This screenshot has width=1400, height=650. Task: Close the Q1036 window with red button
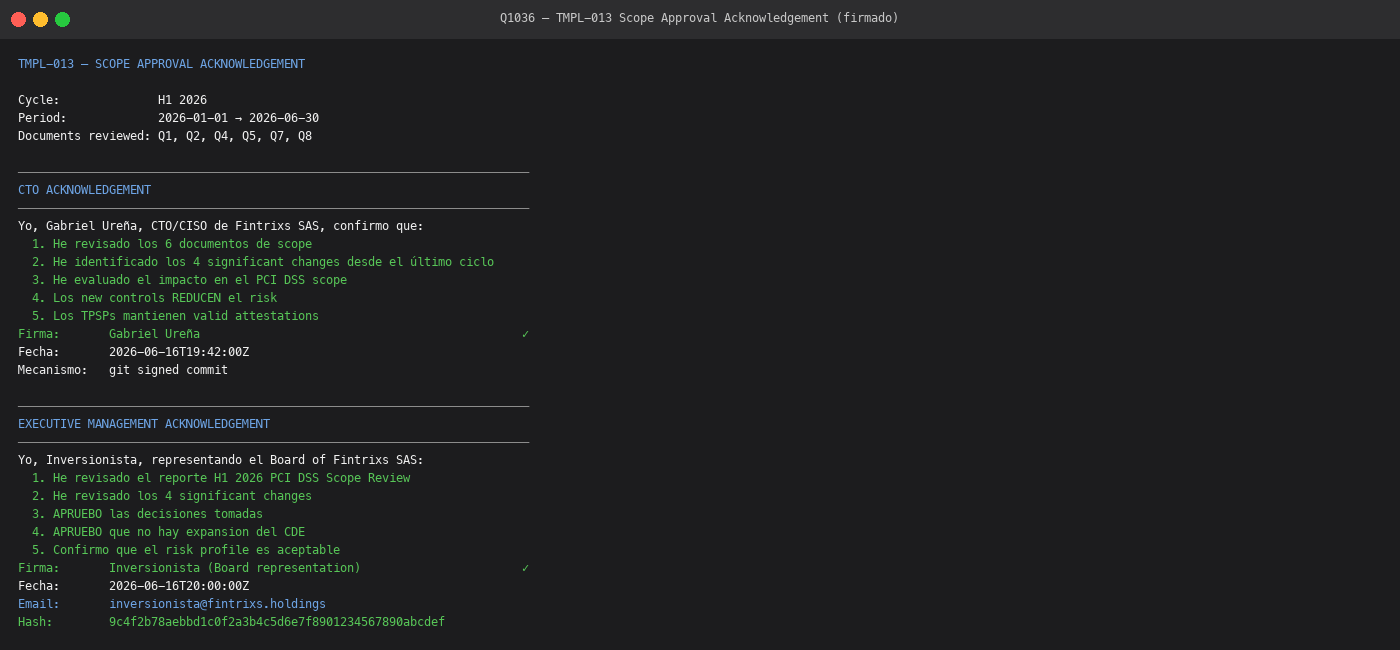(x=18, y=19)
